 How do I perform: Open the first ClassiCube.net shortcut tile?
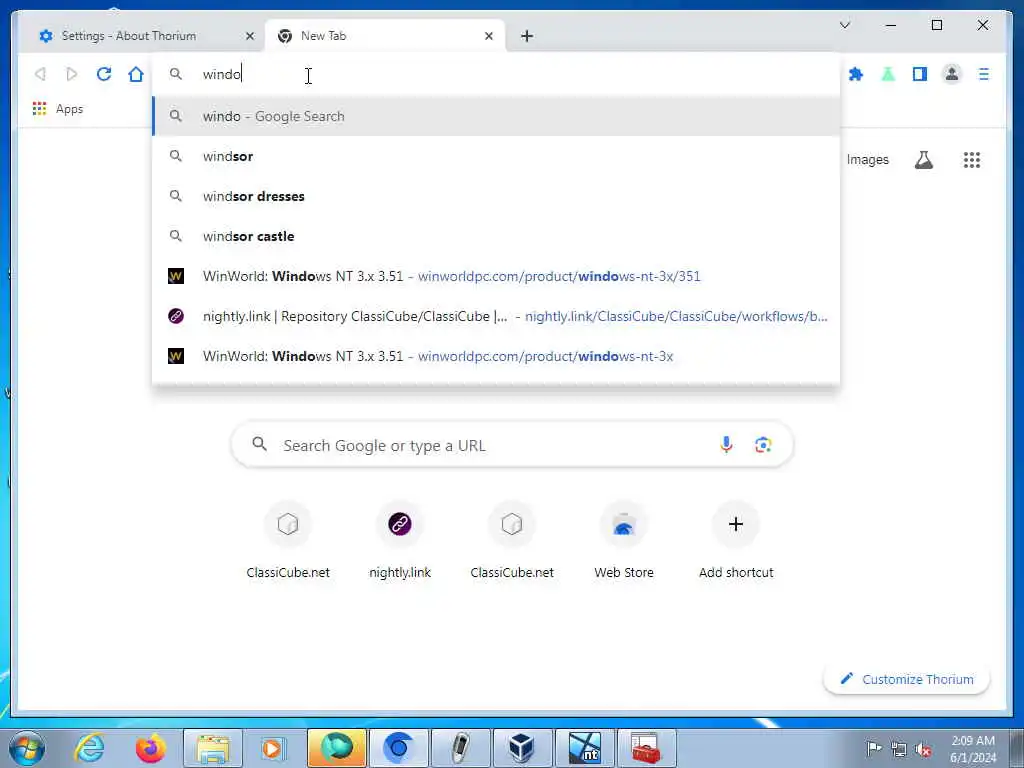[288, 541]
